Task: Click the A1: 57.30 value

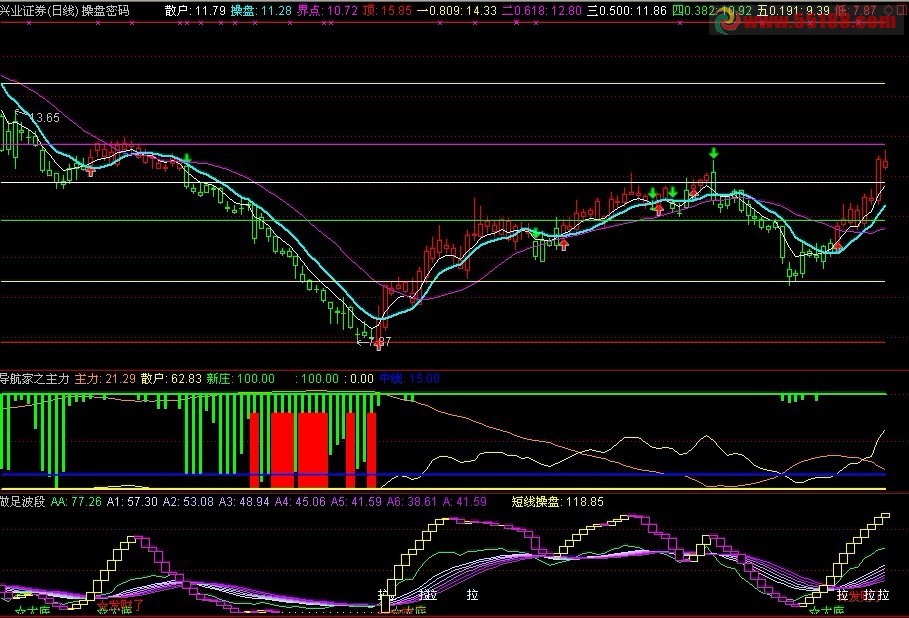Action: coord(132,501)
